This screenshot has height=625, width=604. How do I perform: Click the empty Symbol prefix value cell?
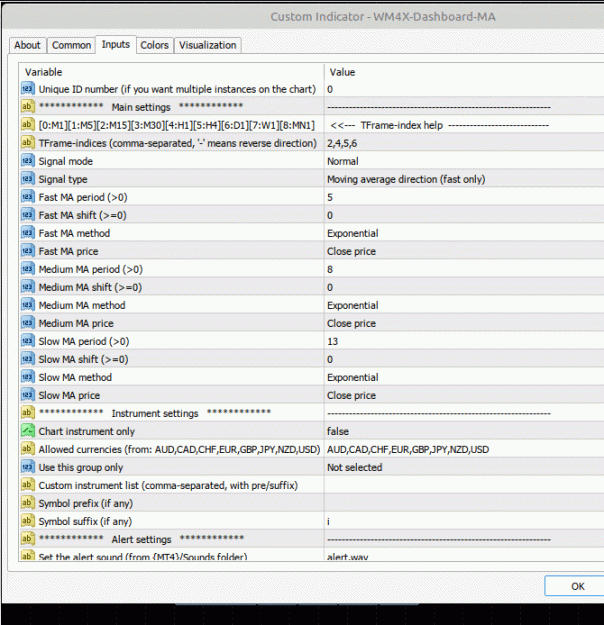pos(464,503)
